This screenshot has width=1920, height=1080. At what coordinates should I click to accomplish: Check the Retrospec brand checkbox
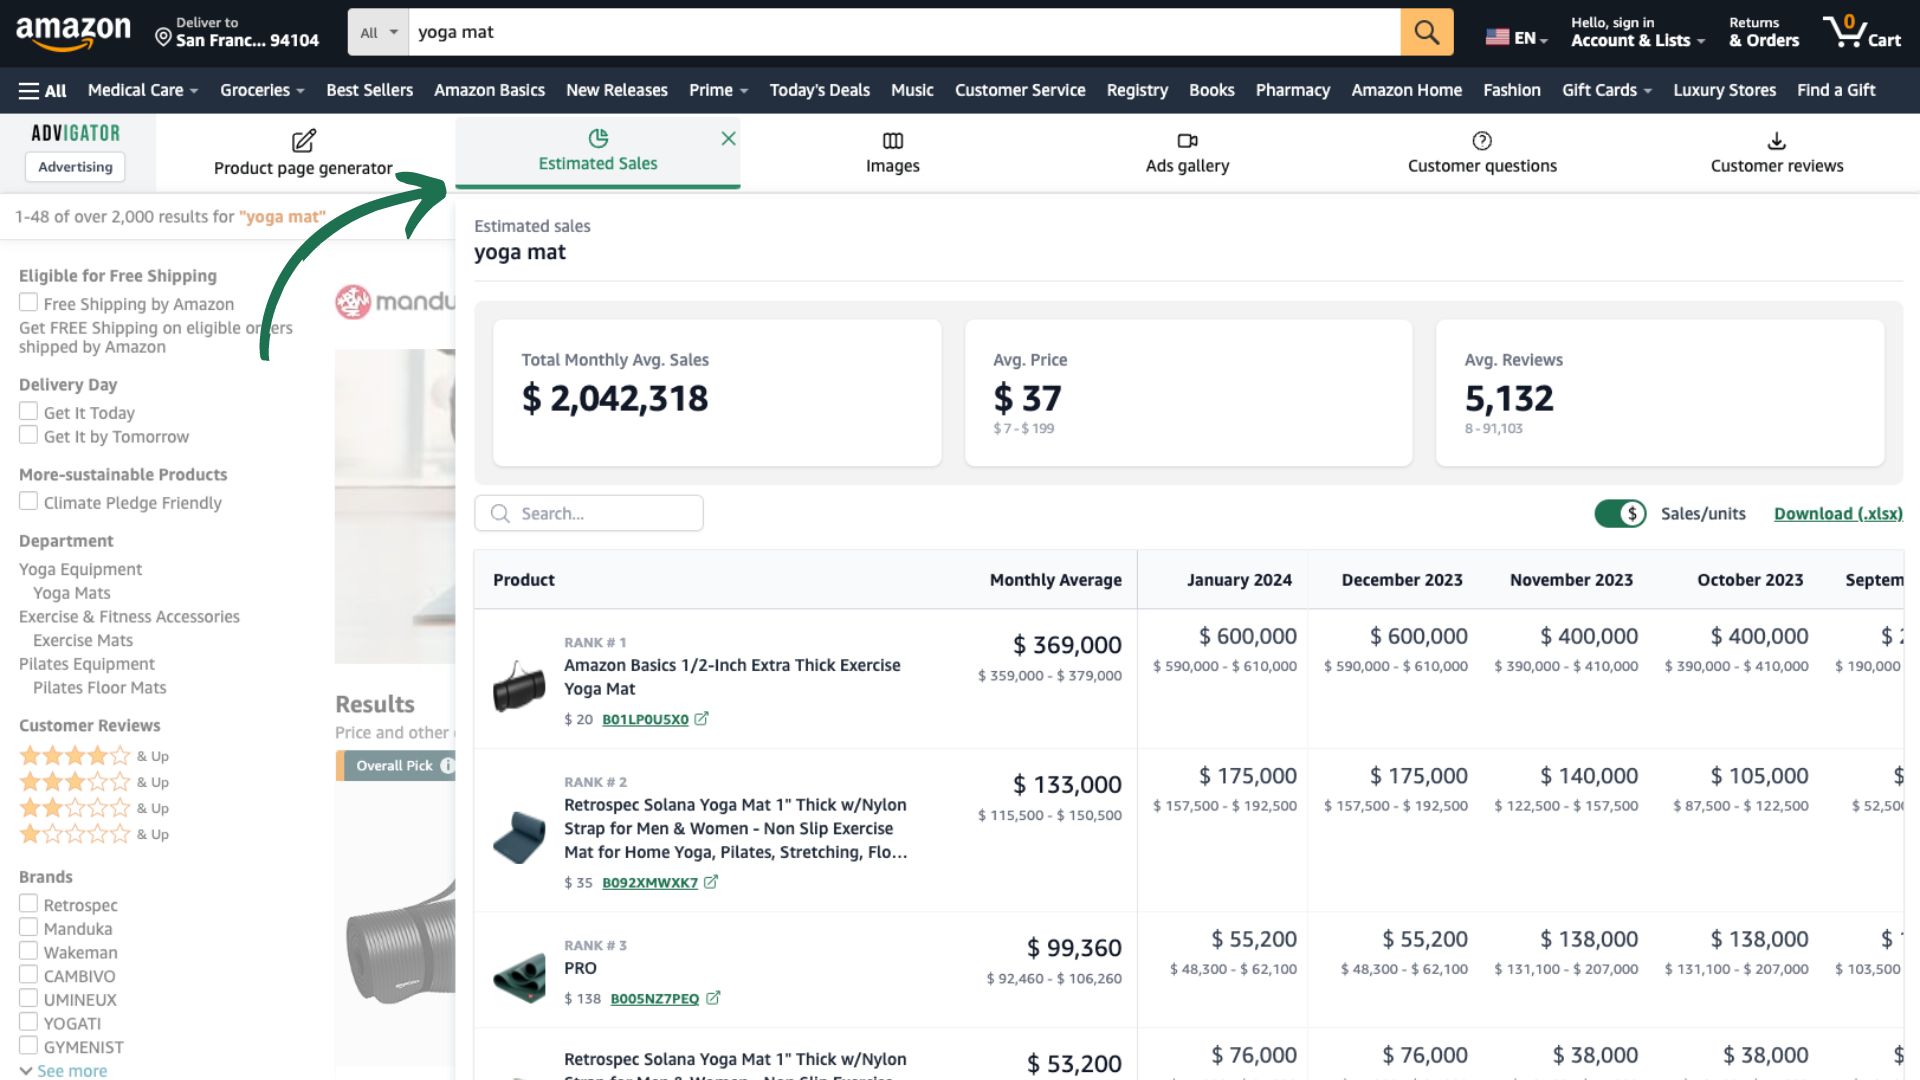28,904
